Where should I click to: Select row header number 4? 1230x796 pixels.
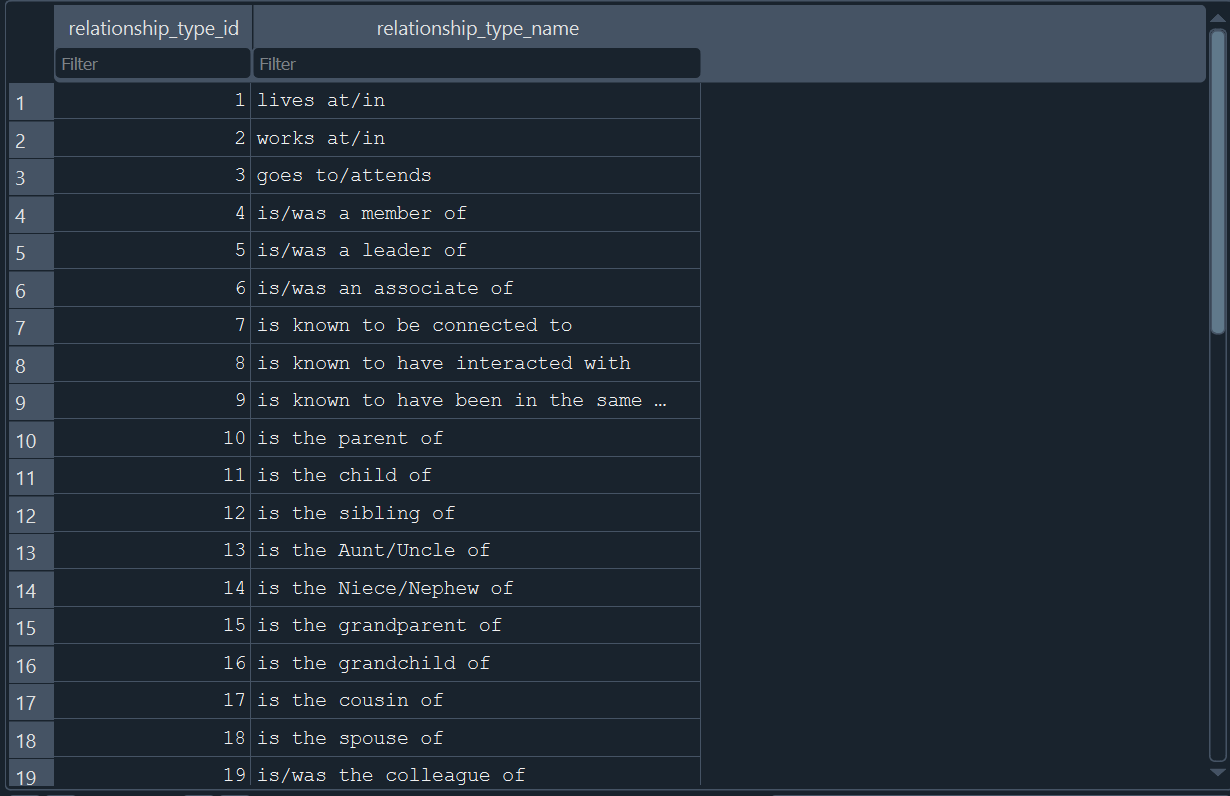[x=31, y=213]
